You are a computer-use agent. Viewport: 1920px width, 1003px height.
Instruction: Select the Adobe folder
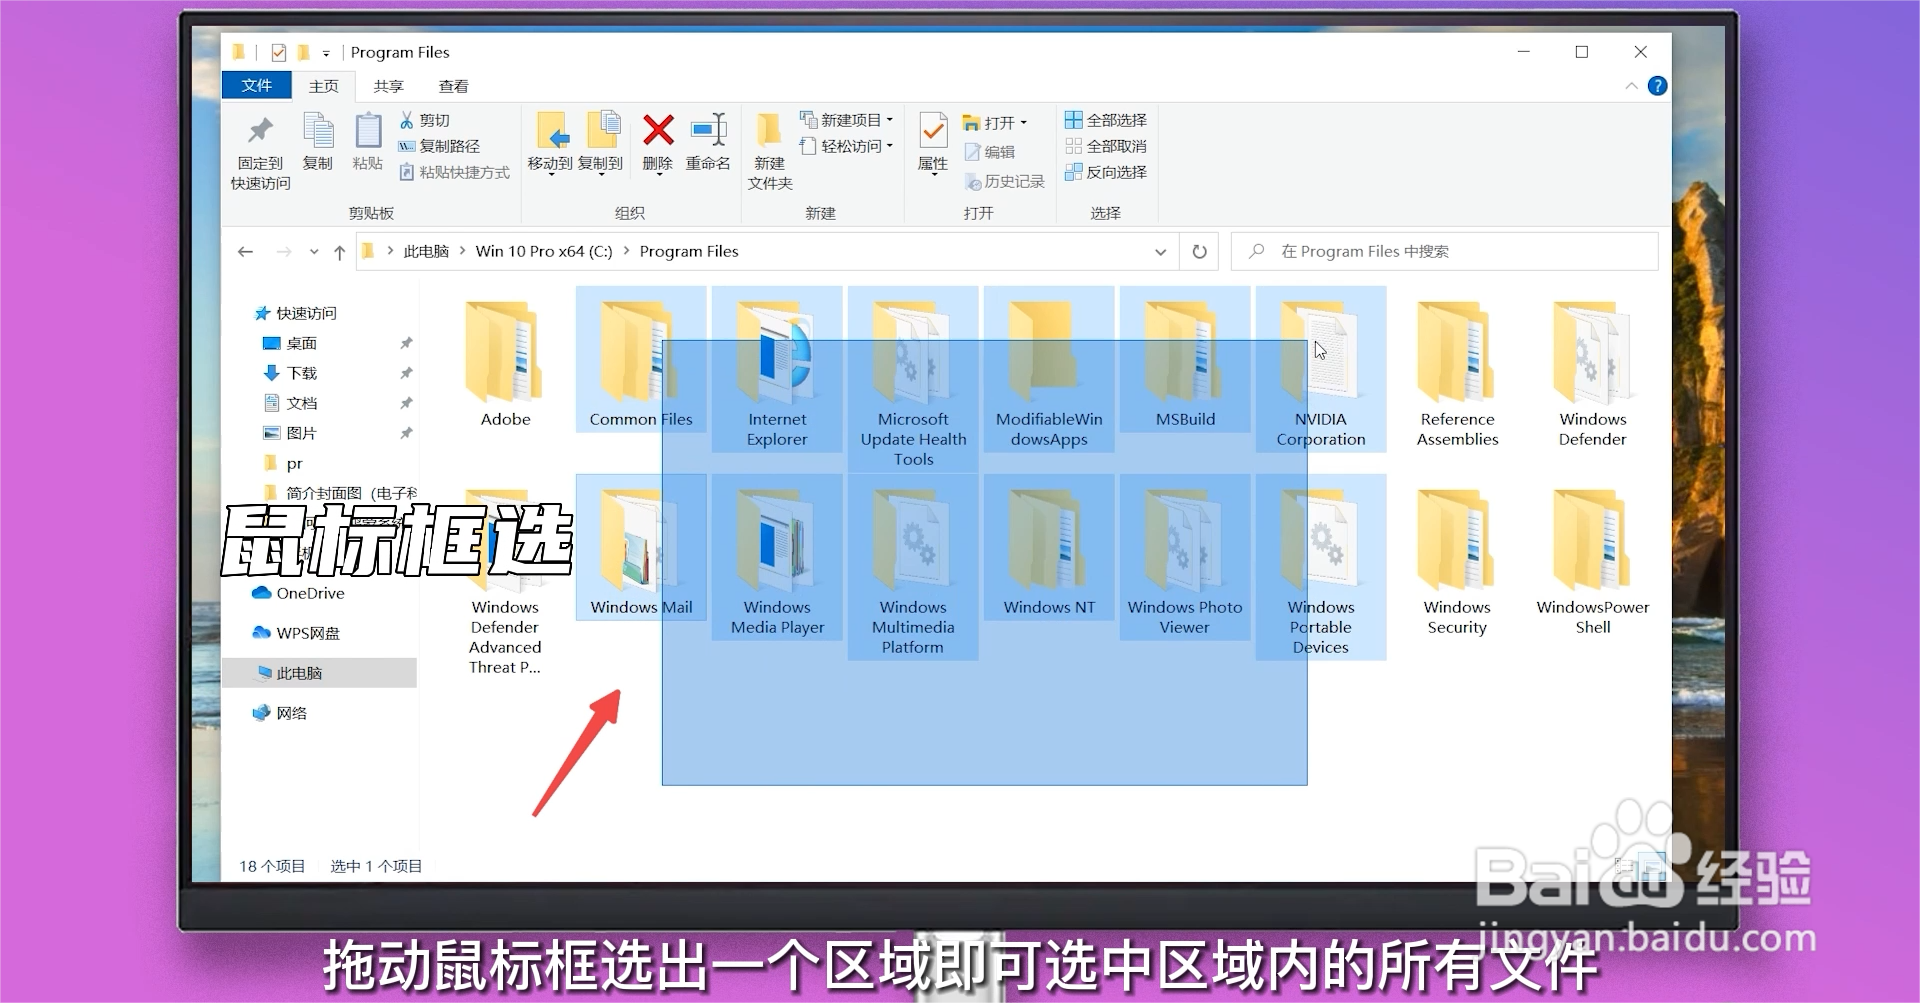click(x=505, y=366)
